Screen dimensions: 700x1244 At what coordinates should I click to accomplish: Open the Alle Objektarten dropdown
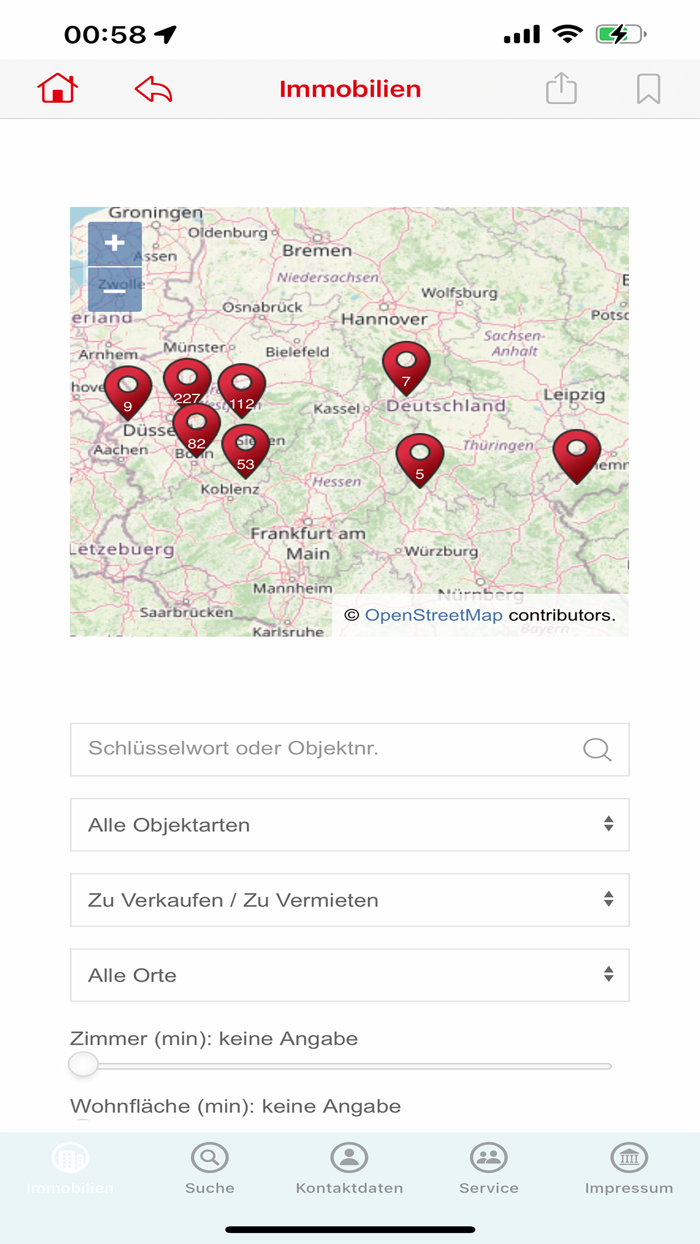[x=350, y=825]
